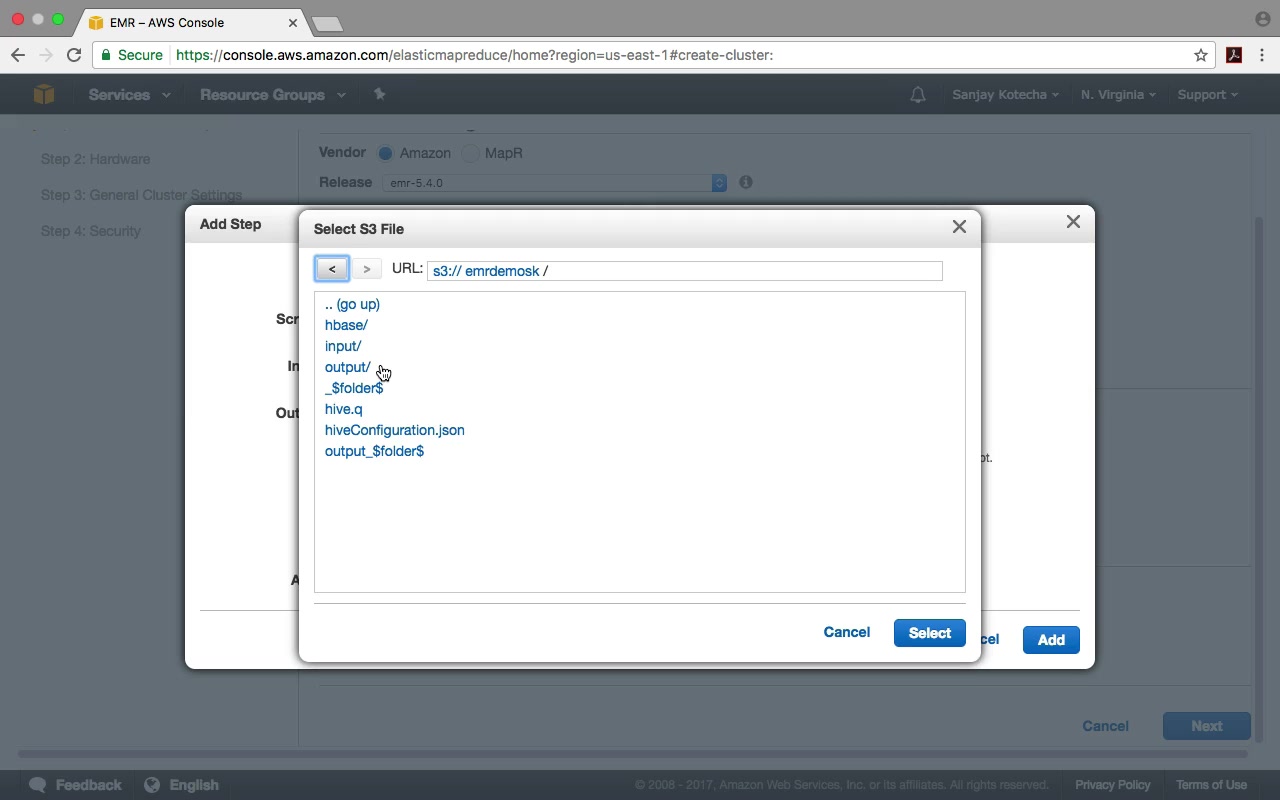Click the .. (go up) entry

coord(352,304)
